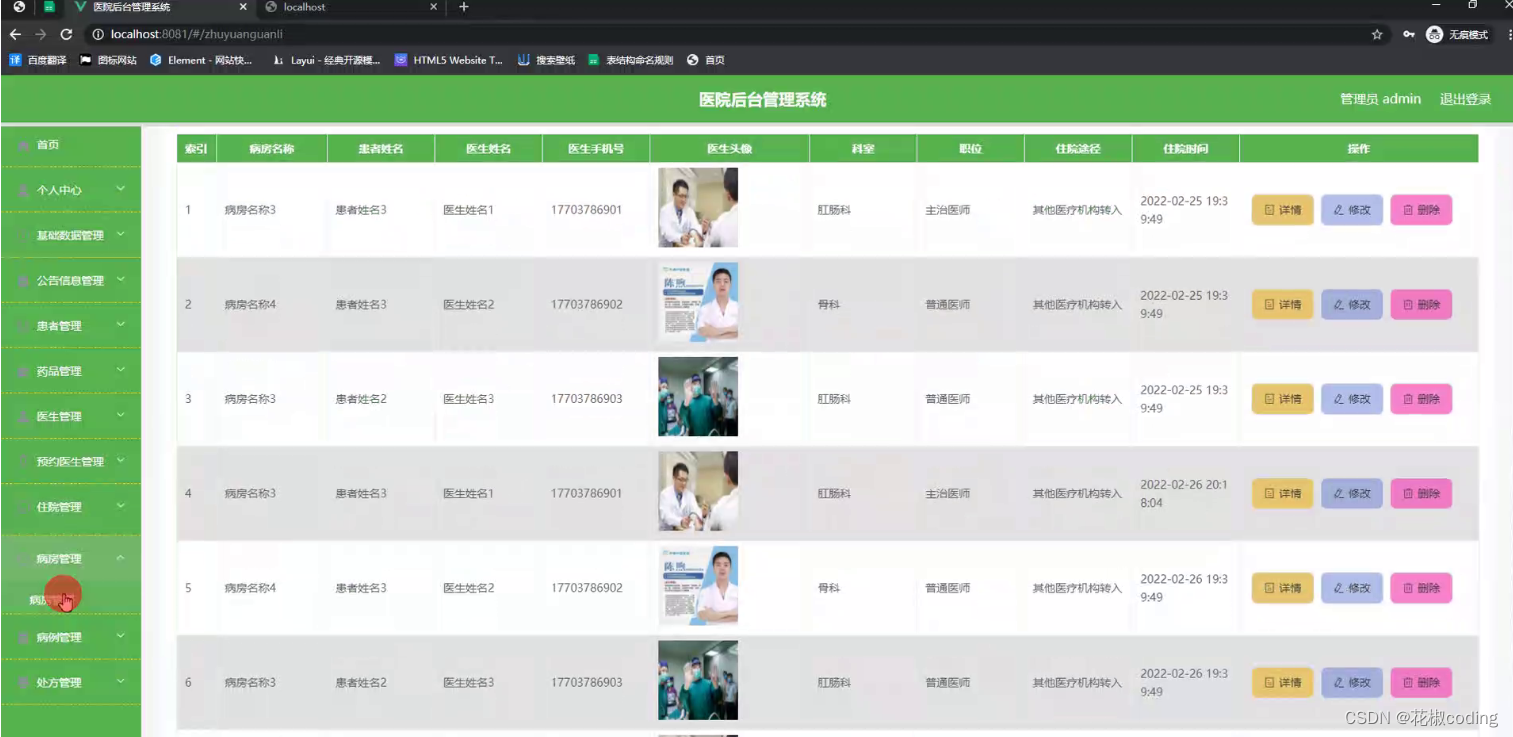Open the HTML5 Website T... bookmark

click(x=449, y=60)
